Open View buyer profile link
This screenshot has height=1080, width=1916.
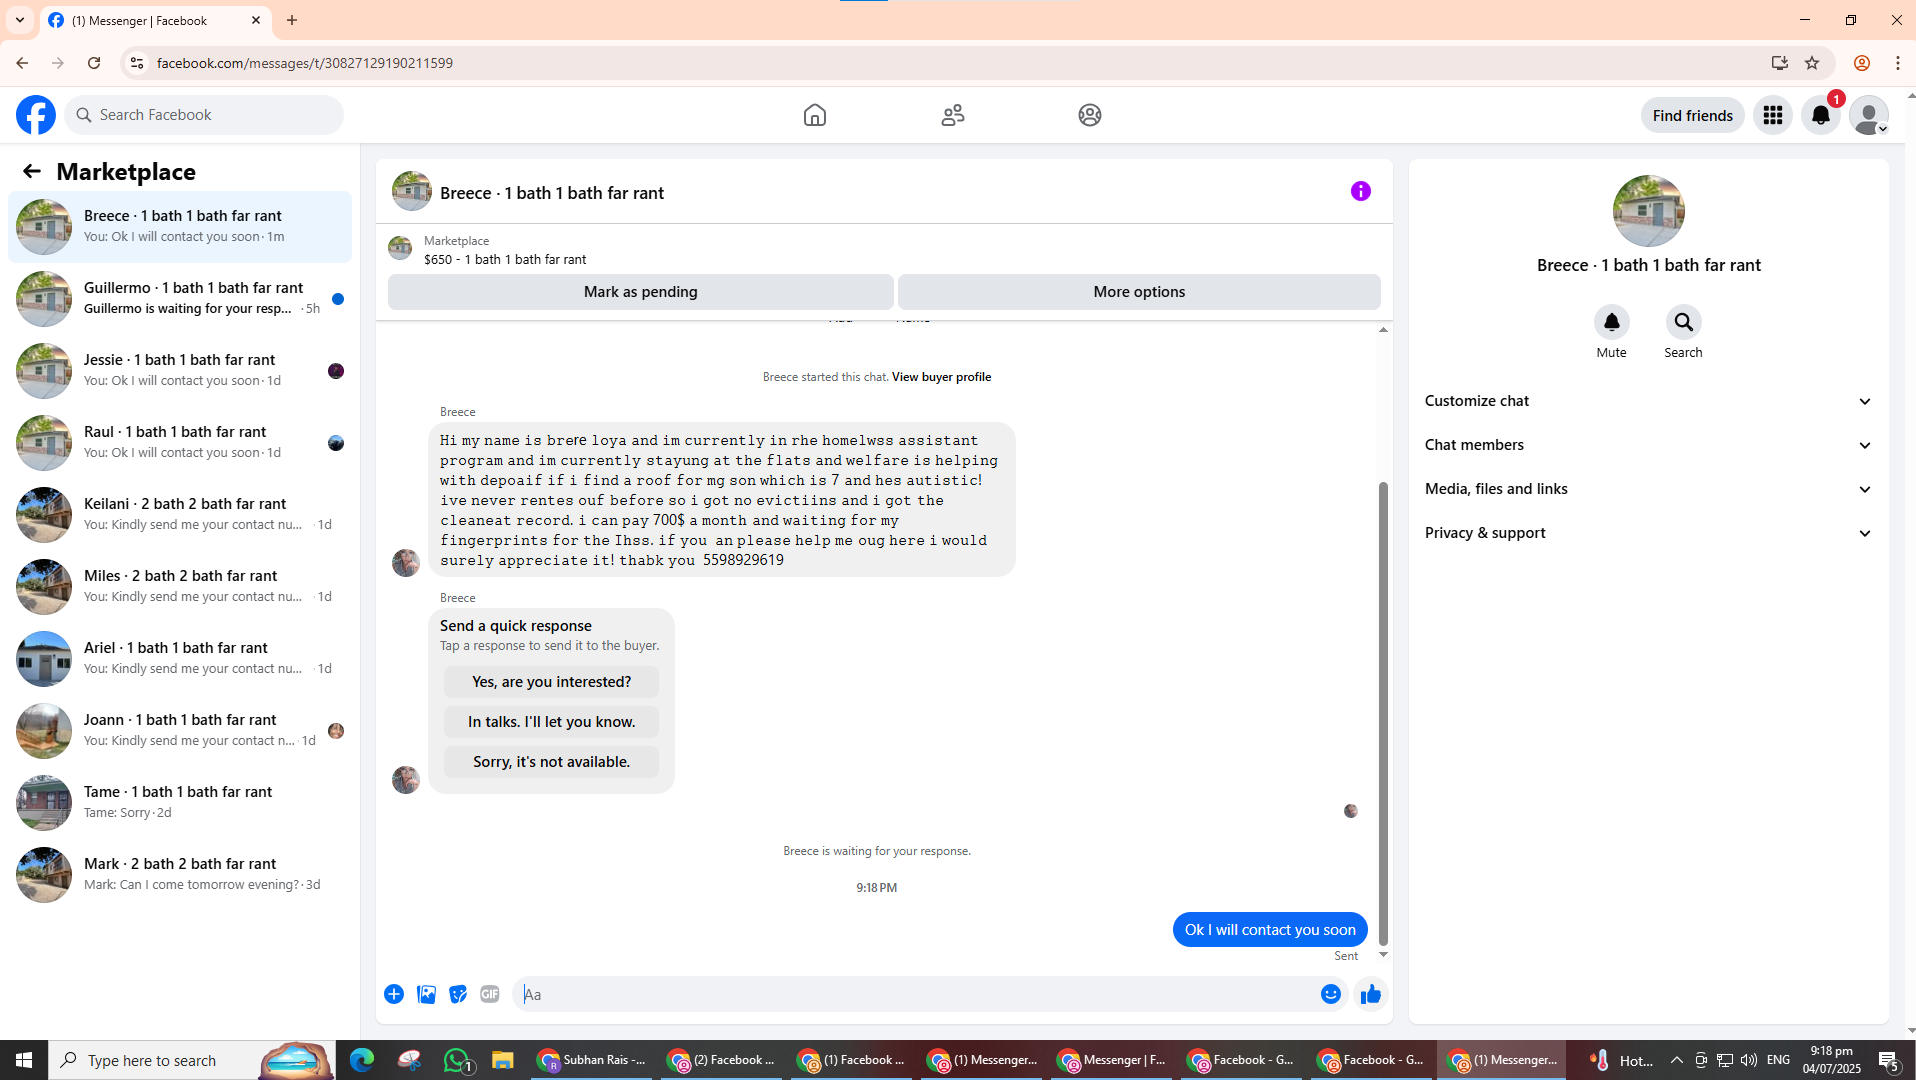point(941,377)
